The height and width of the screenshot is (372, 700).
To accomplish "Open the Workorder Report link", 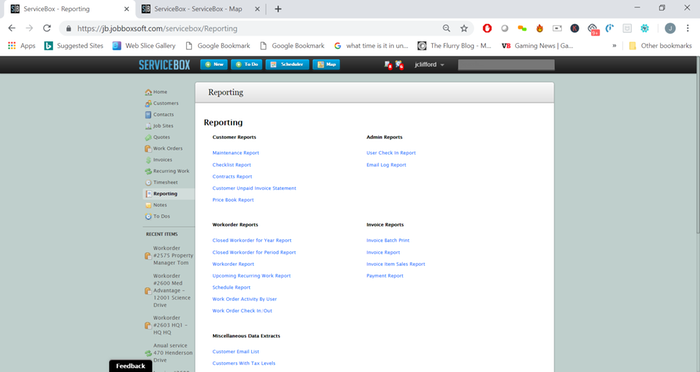I will (233, 264).
